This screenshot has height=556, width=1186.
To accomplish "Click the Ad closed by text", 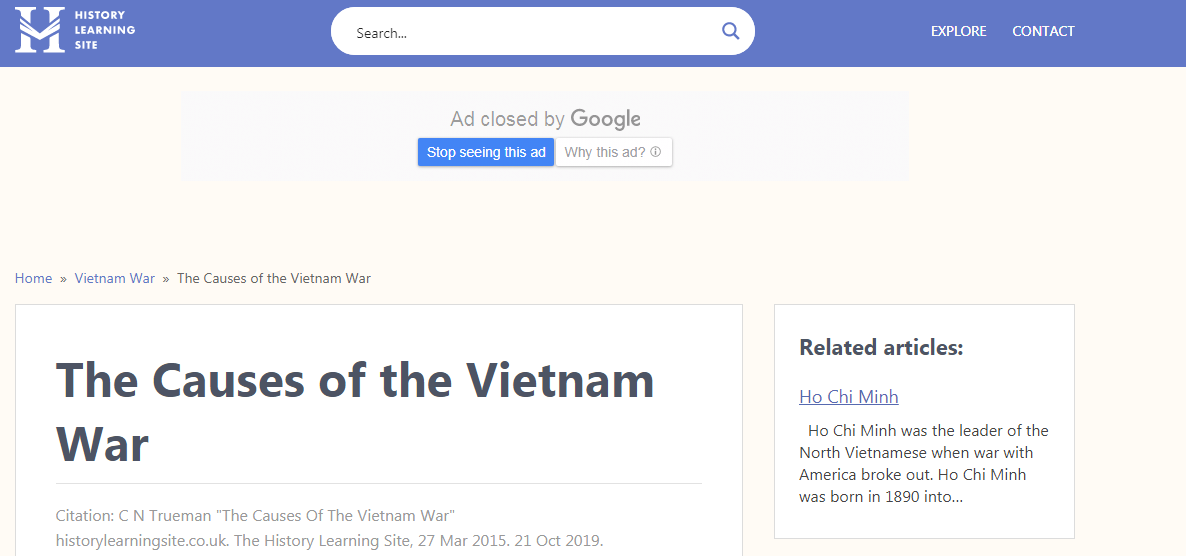I will click(508, 120).
